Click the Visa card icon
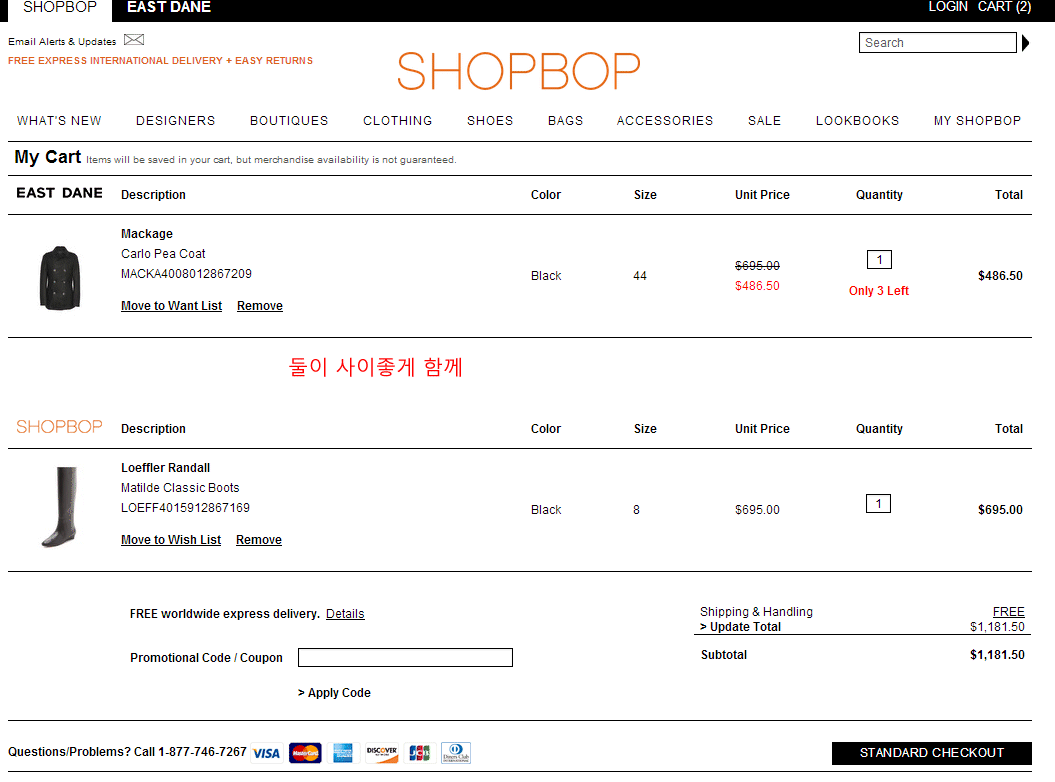Image resolution: width=1055 pixels, height=782 pixels. pos(266,753)
